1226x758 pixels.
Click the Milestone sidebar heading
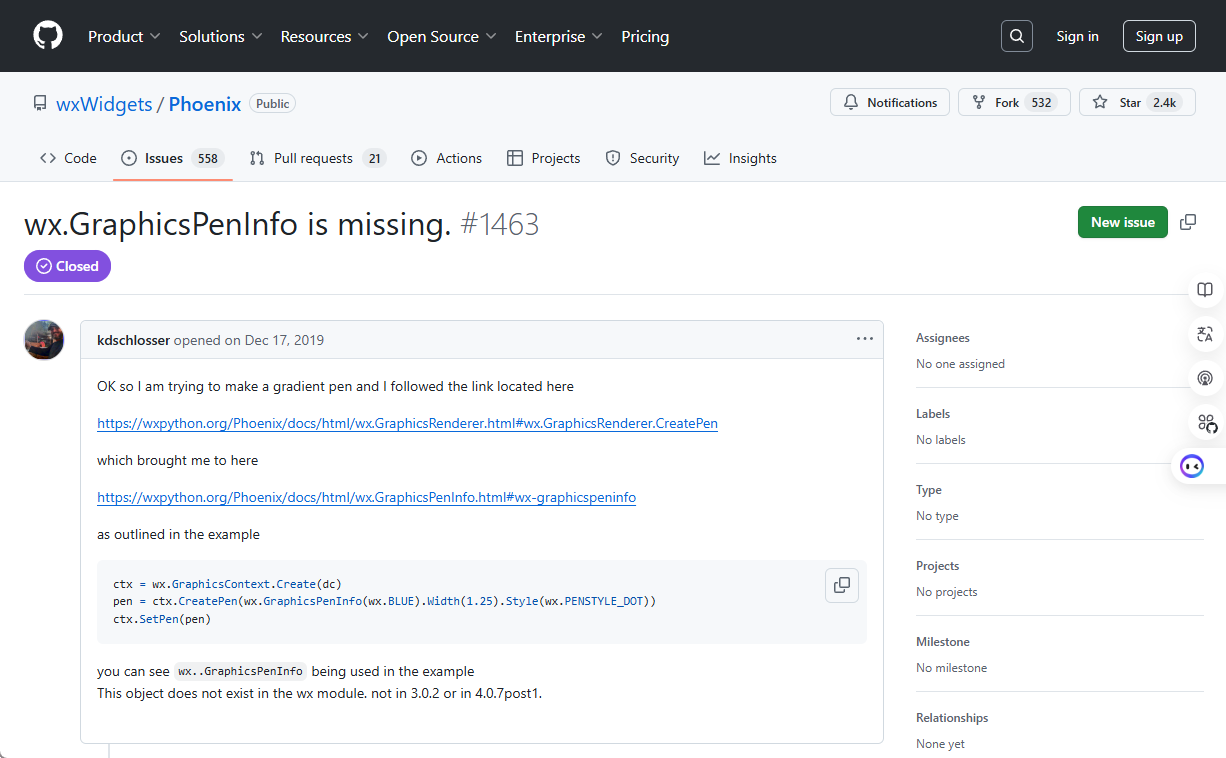click(x=943, y=642)
